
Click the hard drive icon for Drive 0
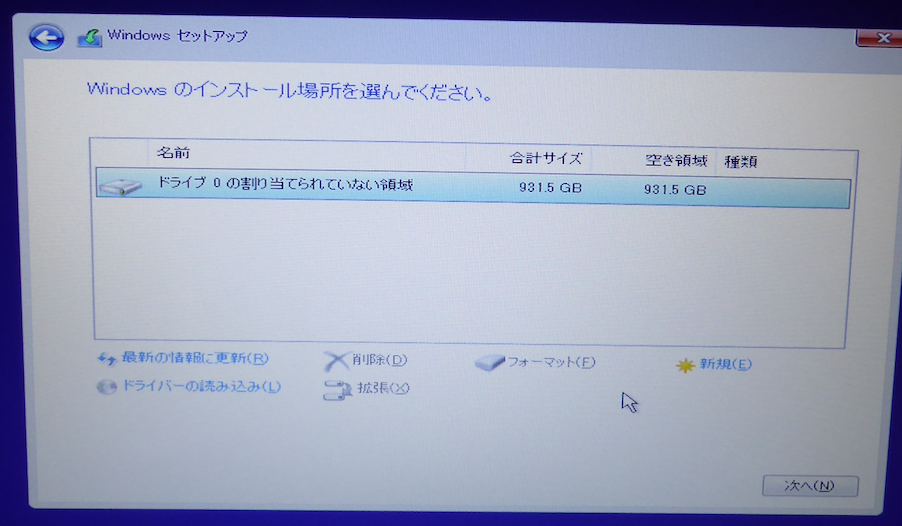click(120, 186)
